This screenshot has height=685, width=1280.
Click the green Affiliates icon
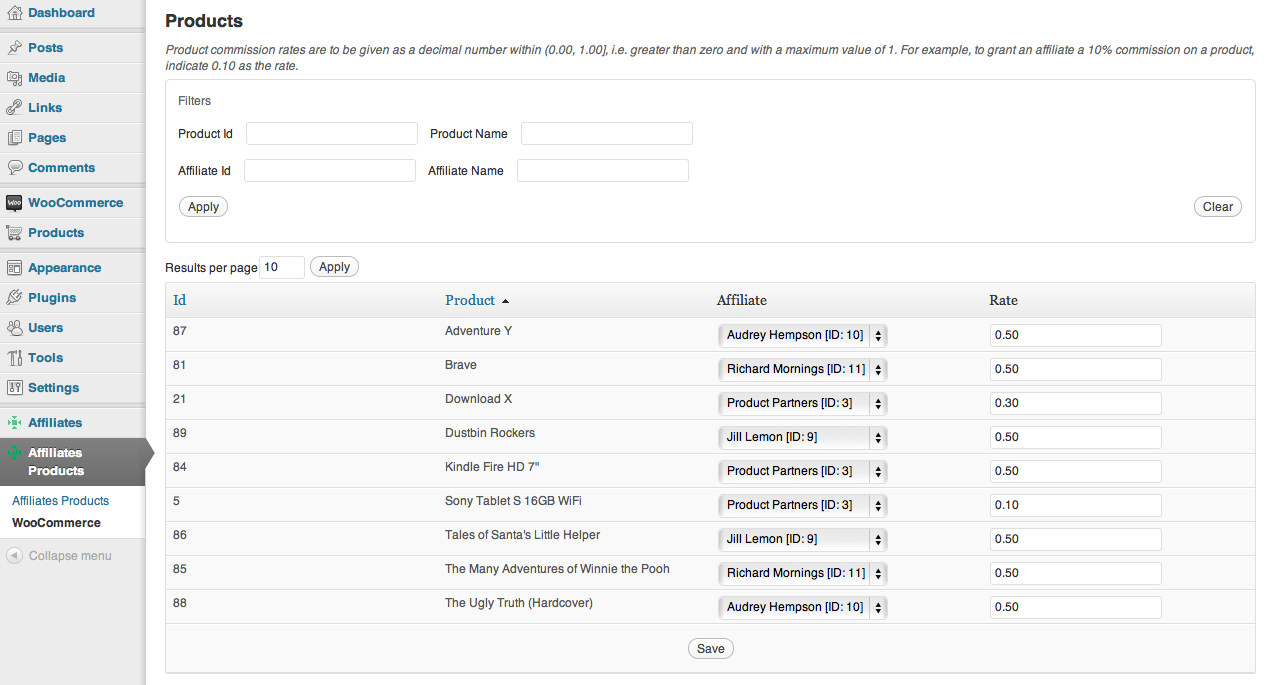(14, 423)
